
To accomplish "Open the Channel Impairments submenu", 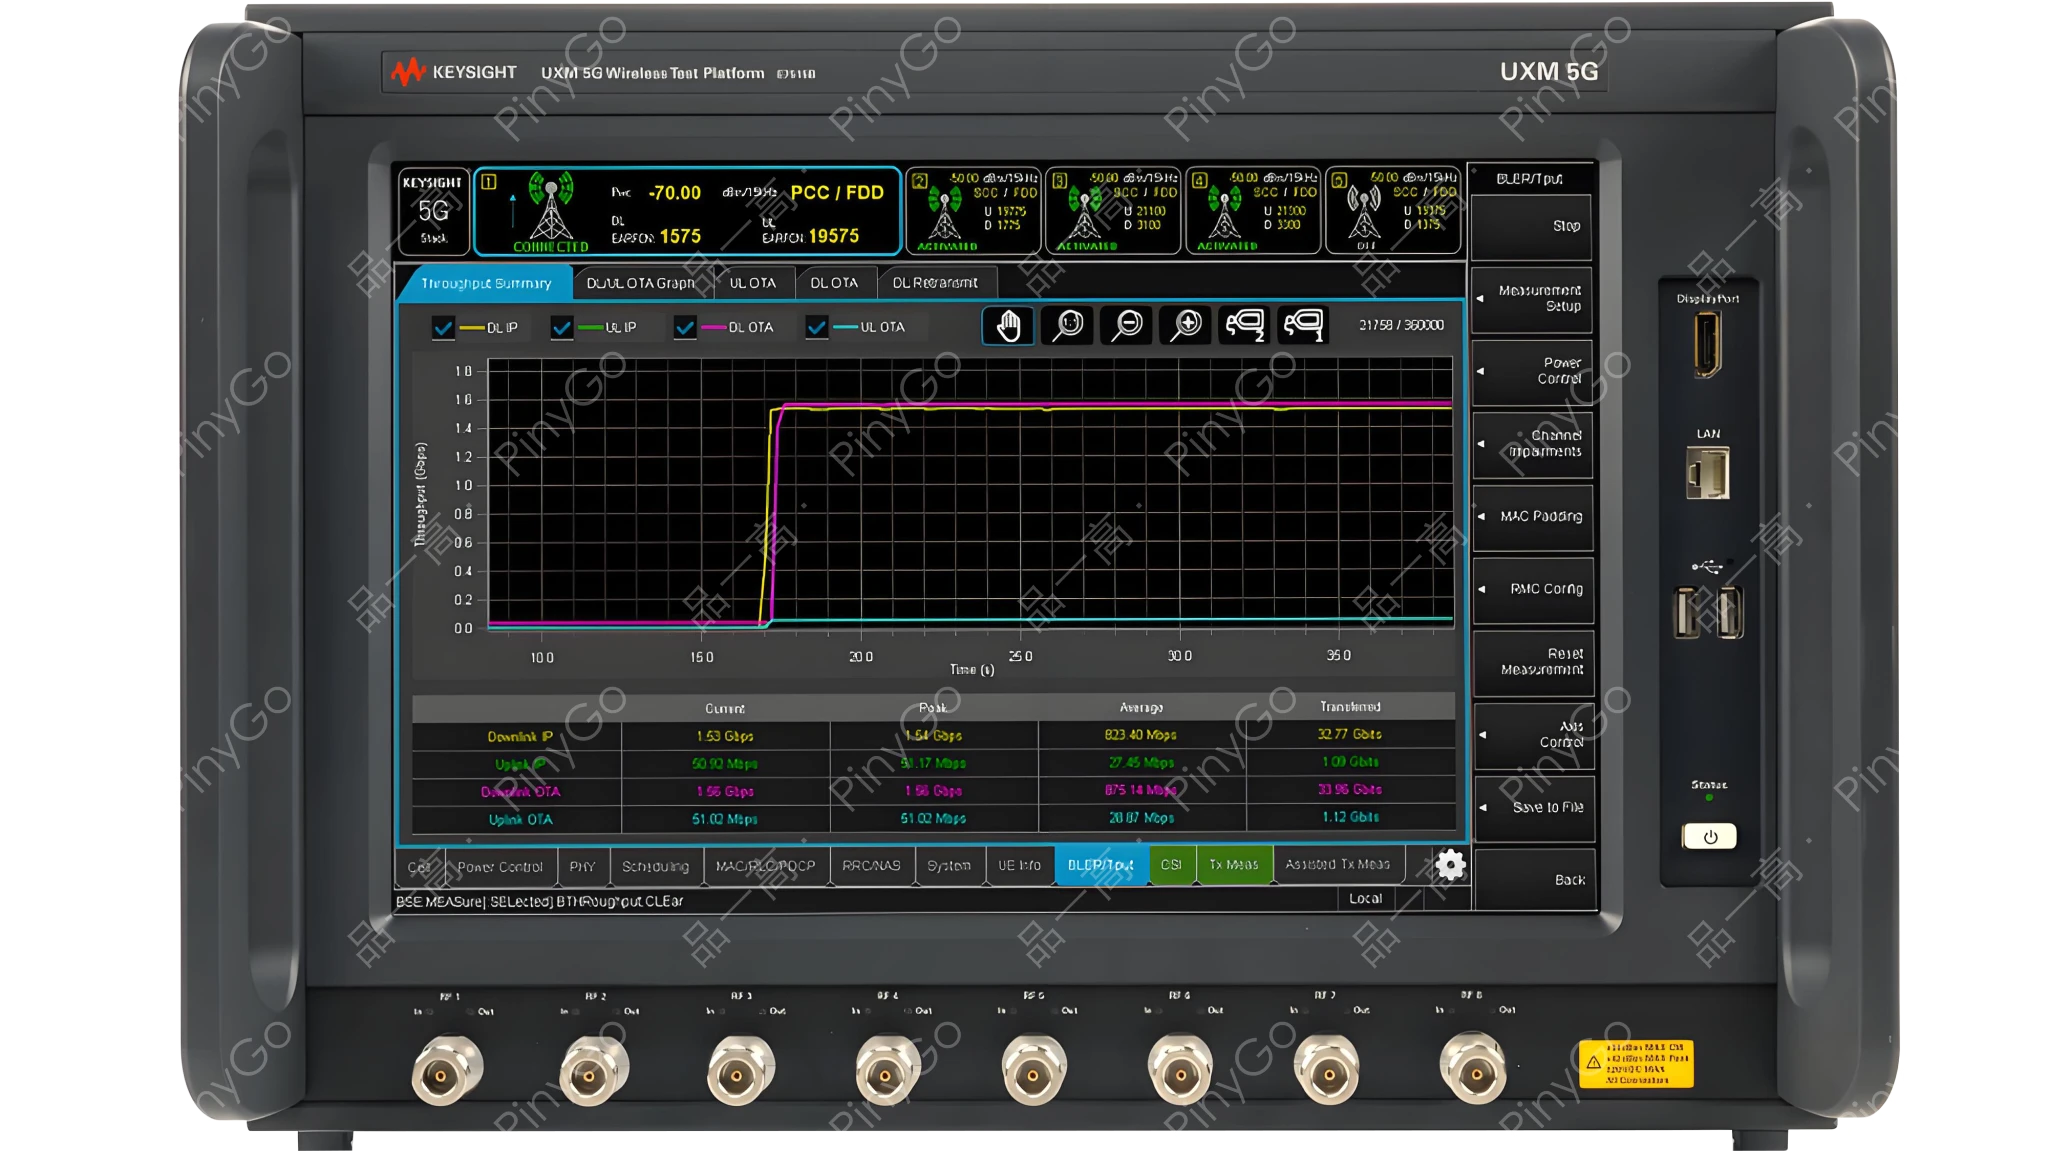I will tap(1532, 443).
